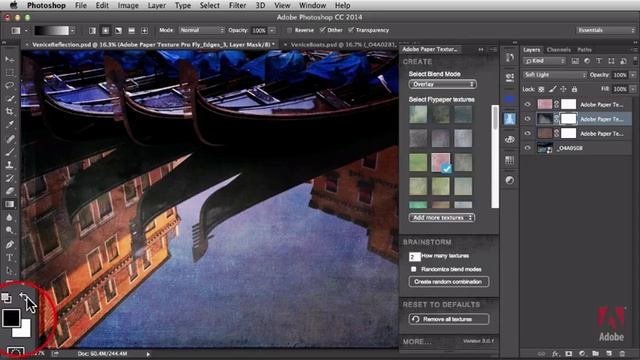The image size is (640, 360).
Task: Click Create new group folder icon
Action: (596, 353)
